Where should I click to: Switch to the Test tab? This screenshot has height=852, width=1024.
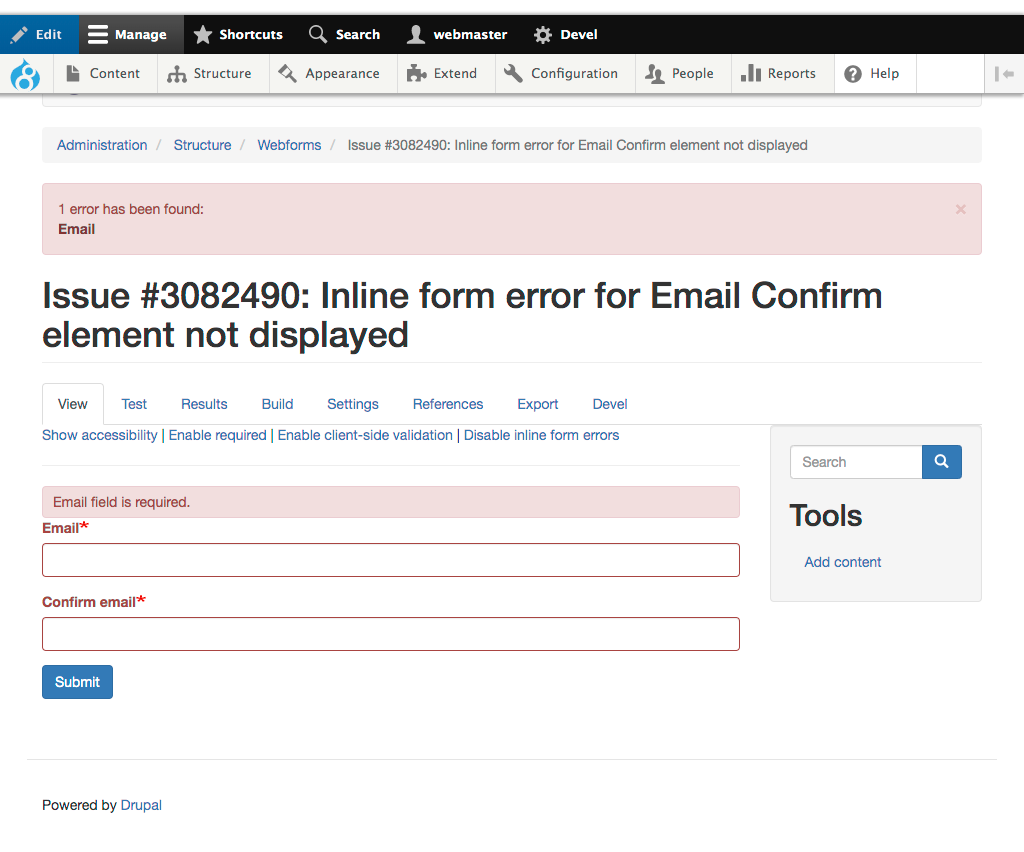[134, 404]
